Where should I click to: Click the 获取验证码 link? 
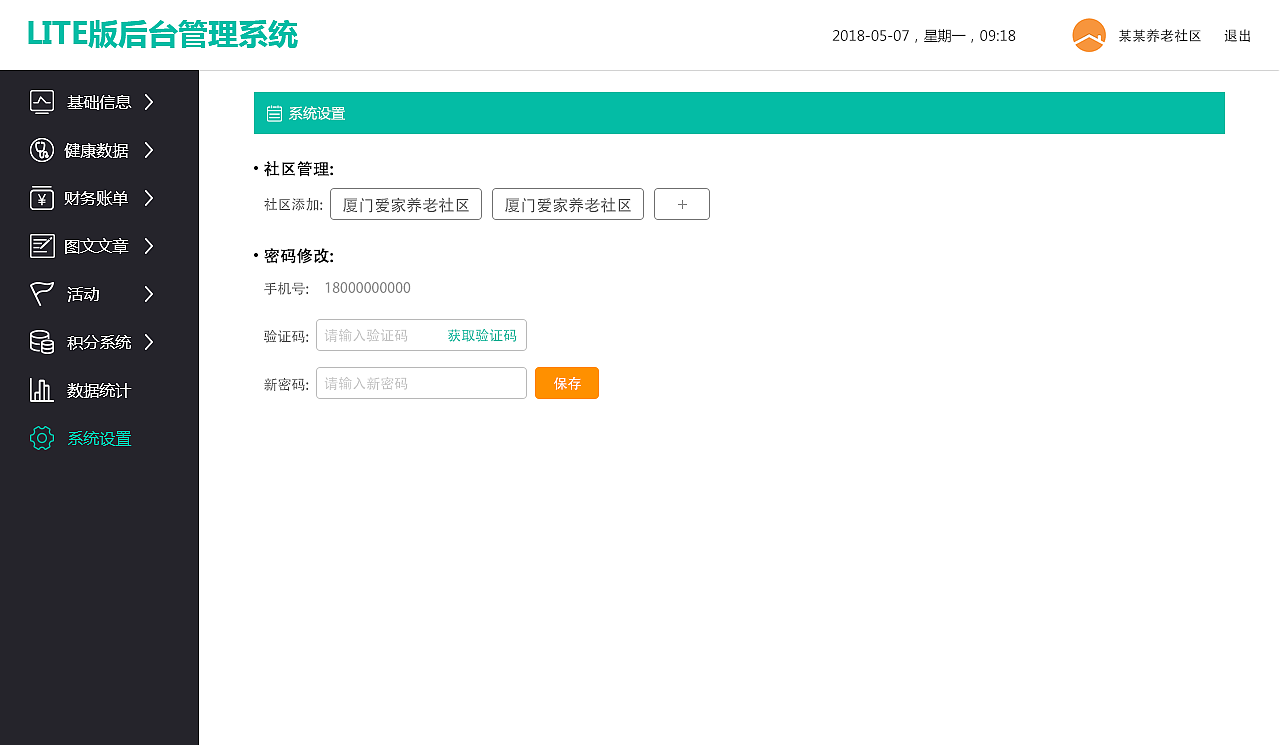(482, 335)
